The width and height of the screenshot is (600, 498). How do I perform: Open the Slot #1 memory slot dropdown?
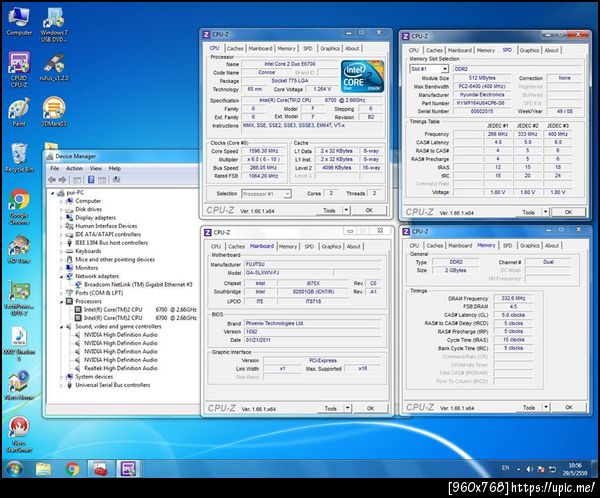click(429, 69)
